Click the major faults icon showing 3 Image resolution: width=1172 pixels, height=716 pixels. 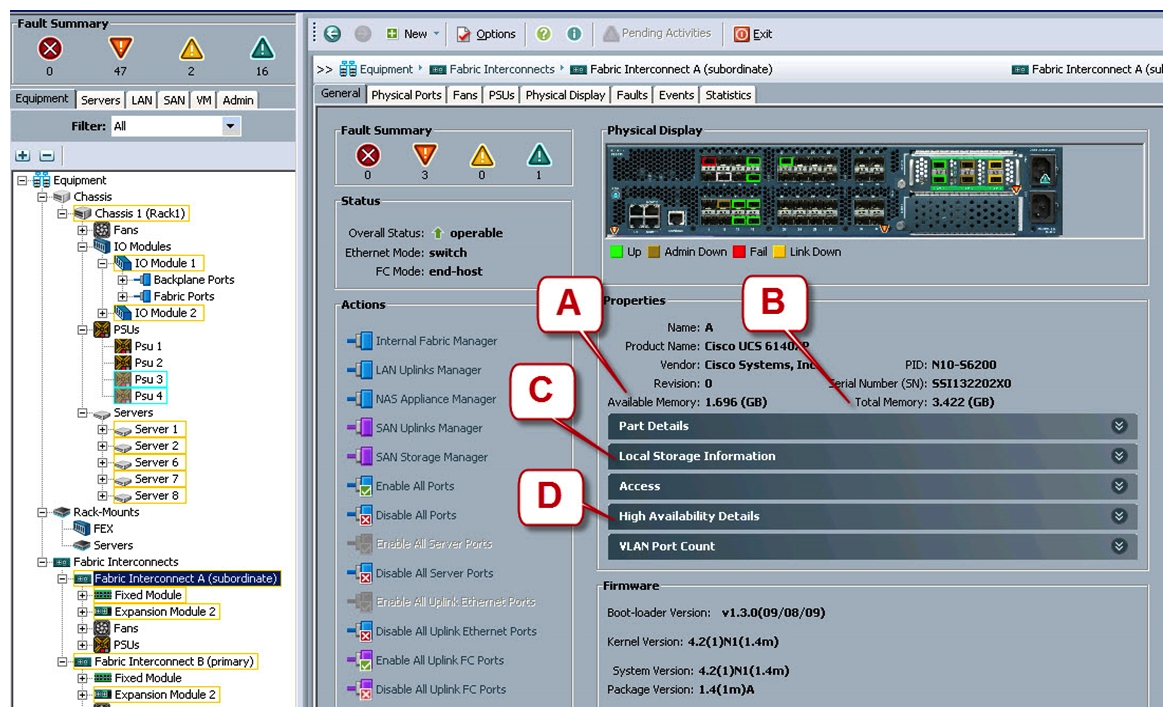pyautogui.click(x=425, y=155)
